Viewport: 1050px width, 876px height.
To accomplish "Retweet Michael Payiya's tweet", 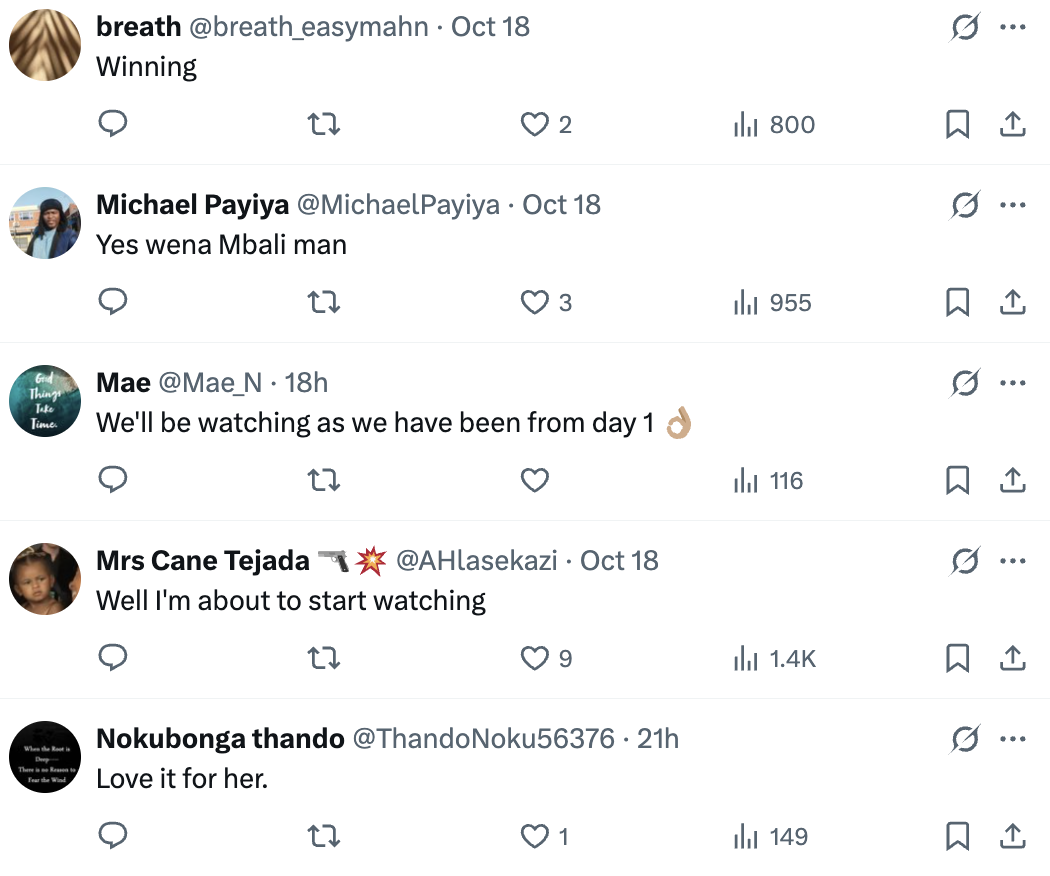I will (x=323, y=302).
